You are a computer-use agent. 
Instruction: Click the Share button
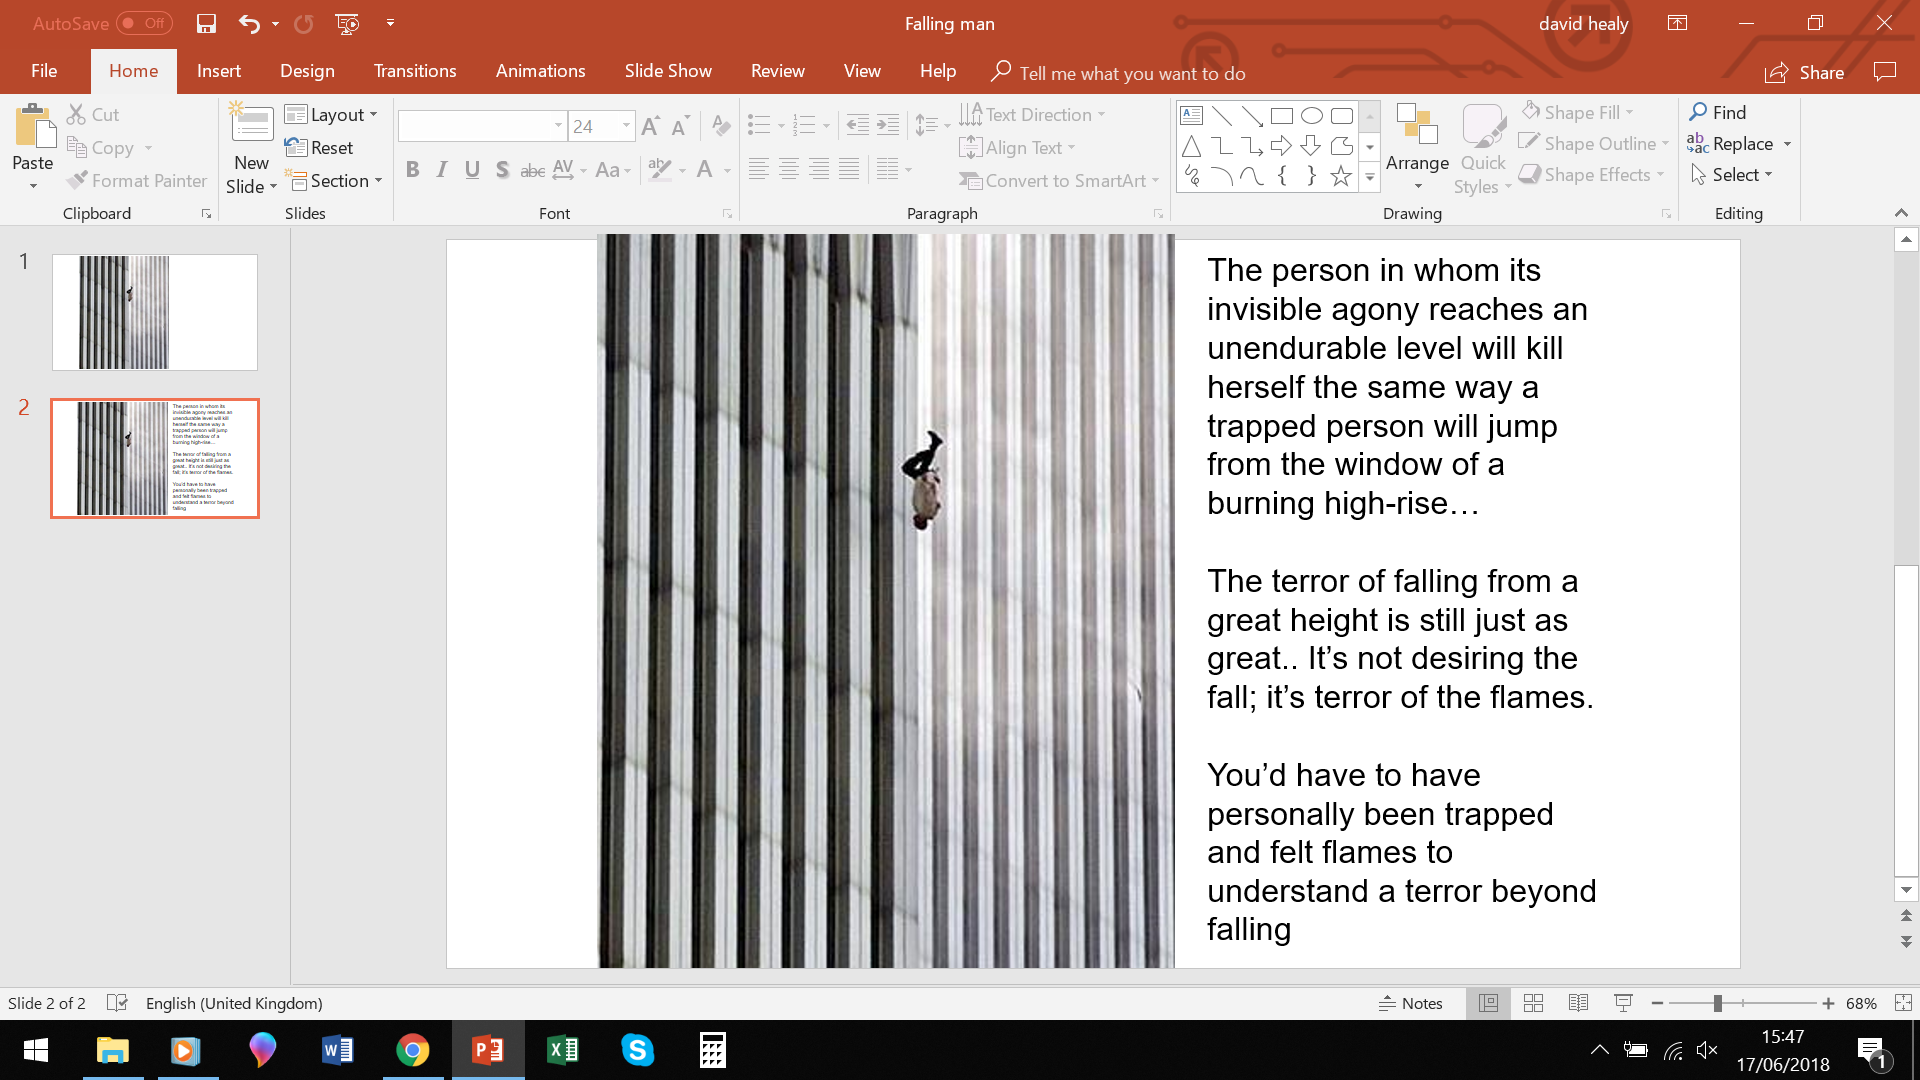click(x=1805, y=72)
